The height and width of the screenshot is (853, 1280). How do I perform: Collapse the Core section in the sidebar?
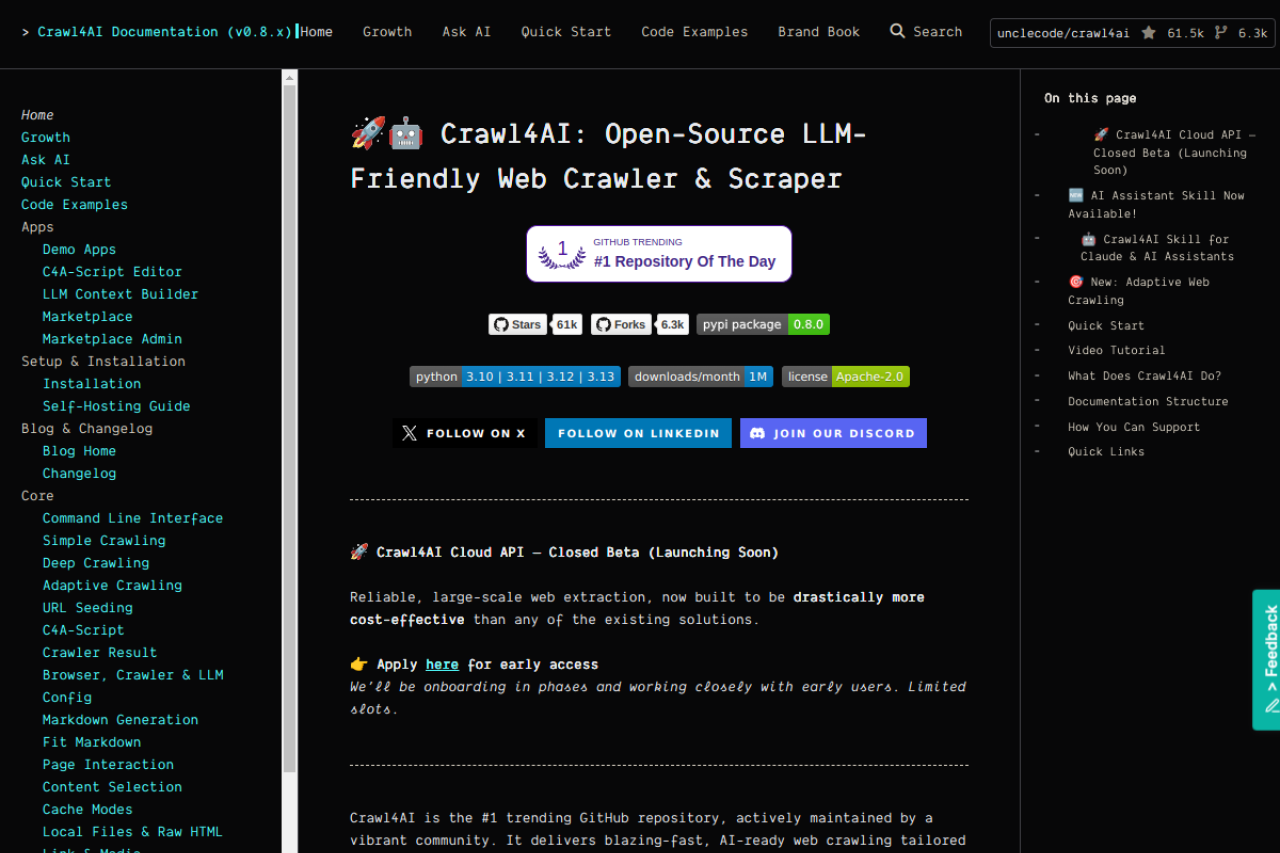click(37, 495)
